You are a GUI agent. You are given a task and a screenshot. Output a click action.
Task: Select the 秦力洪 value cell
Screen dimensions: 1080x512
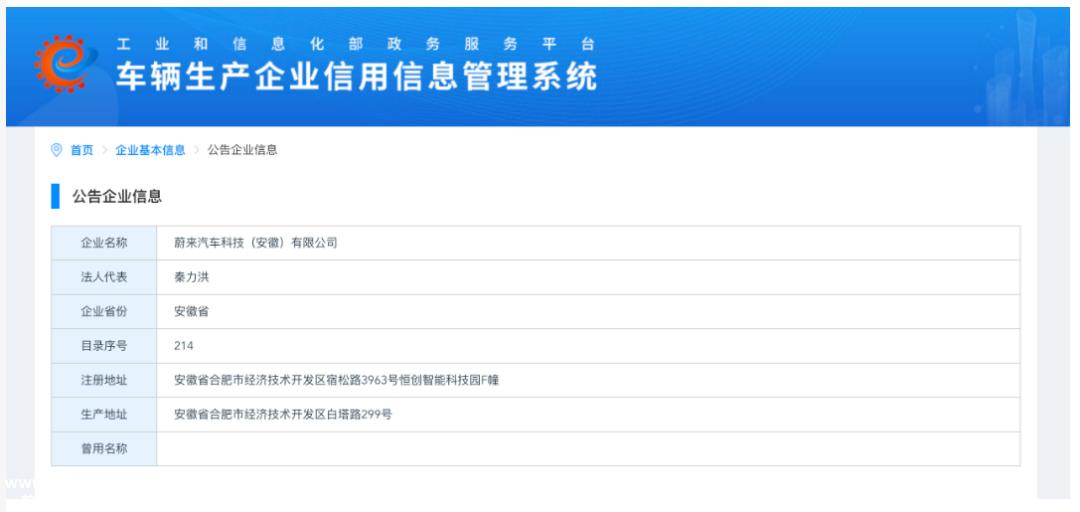click(588, 277)
